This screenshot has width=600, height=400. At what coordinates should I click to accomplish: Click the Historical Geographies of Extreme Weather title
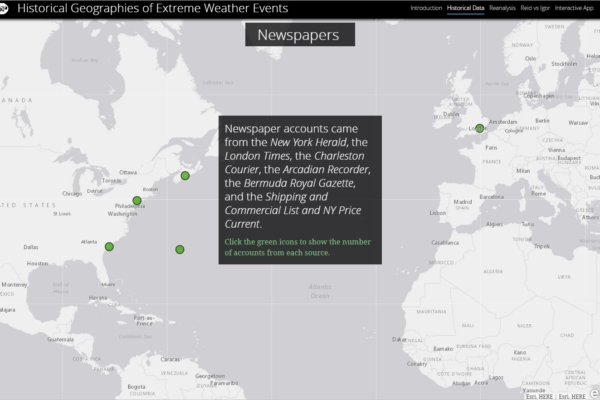click(x=150, y=9)
